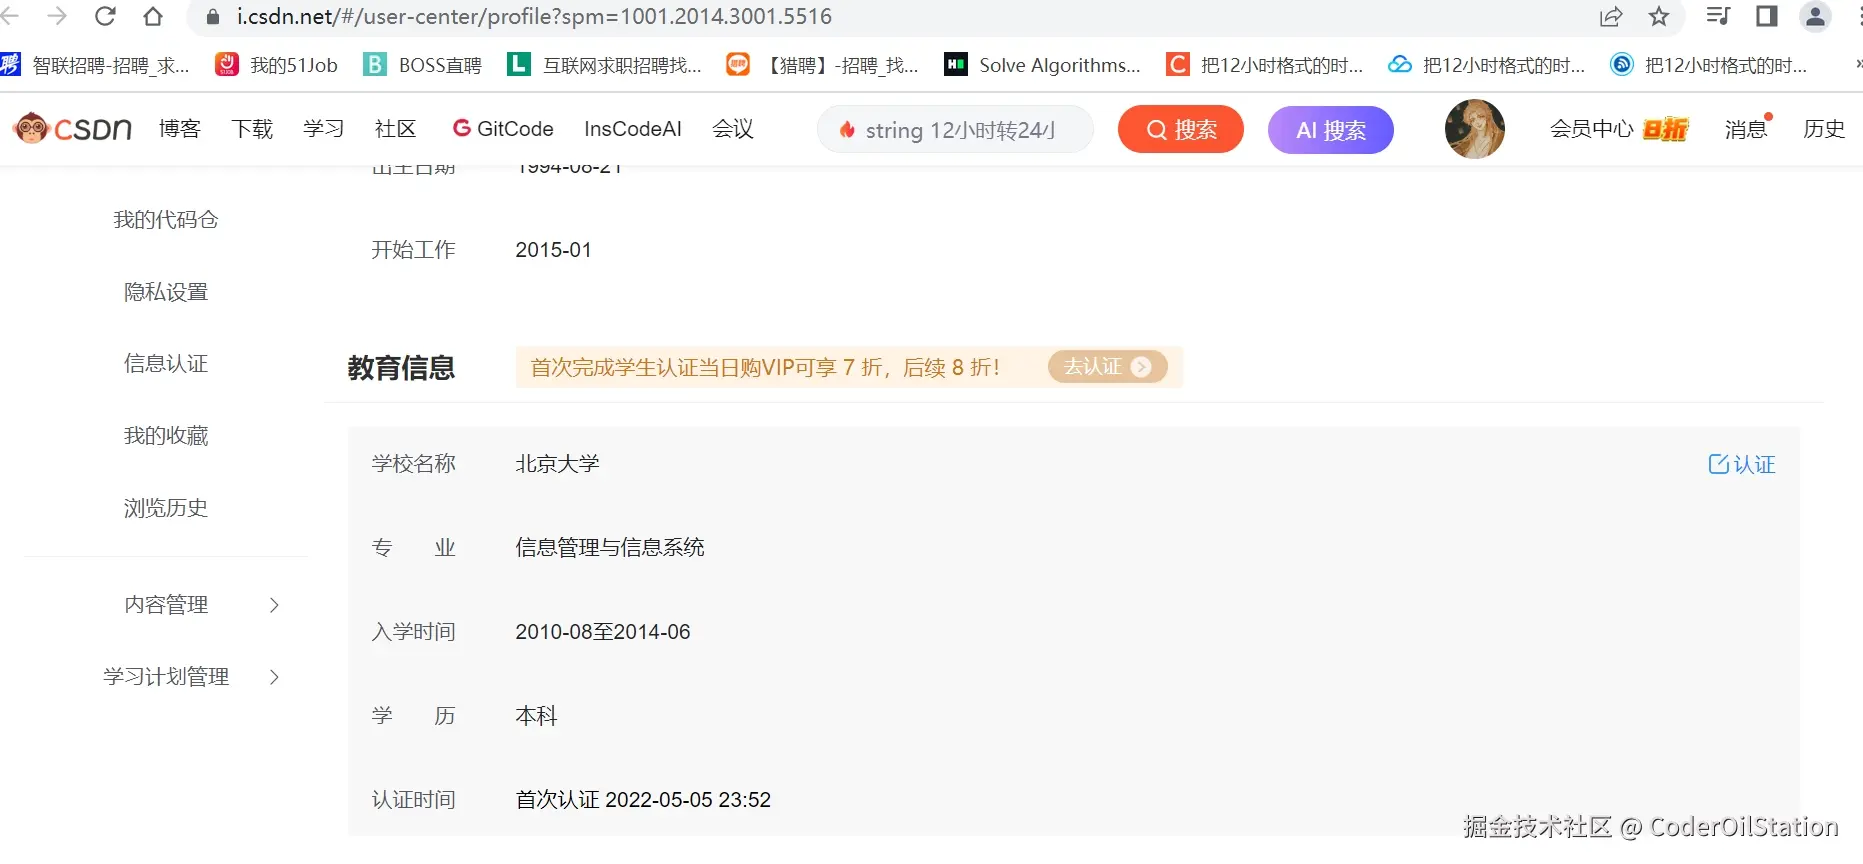Expand 学习计划管理 with its chevron
This screenshot has width=1863, height=864.
(274, 677)
